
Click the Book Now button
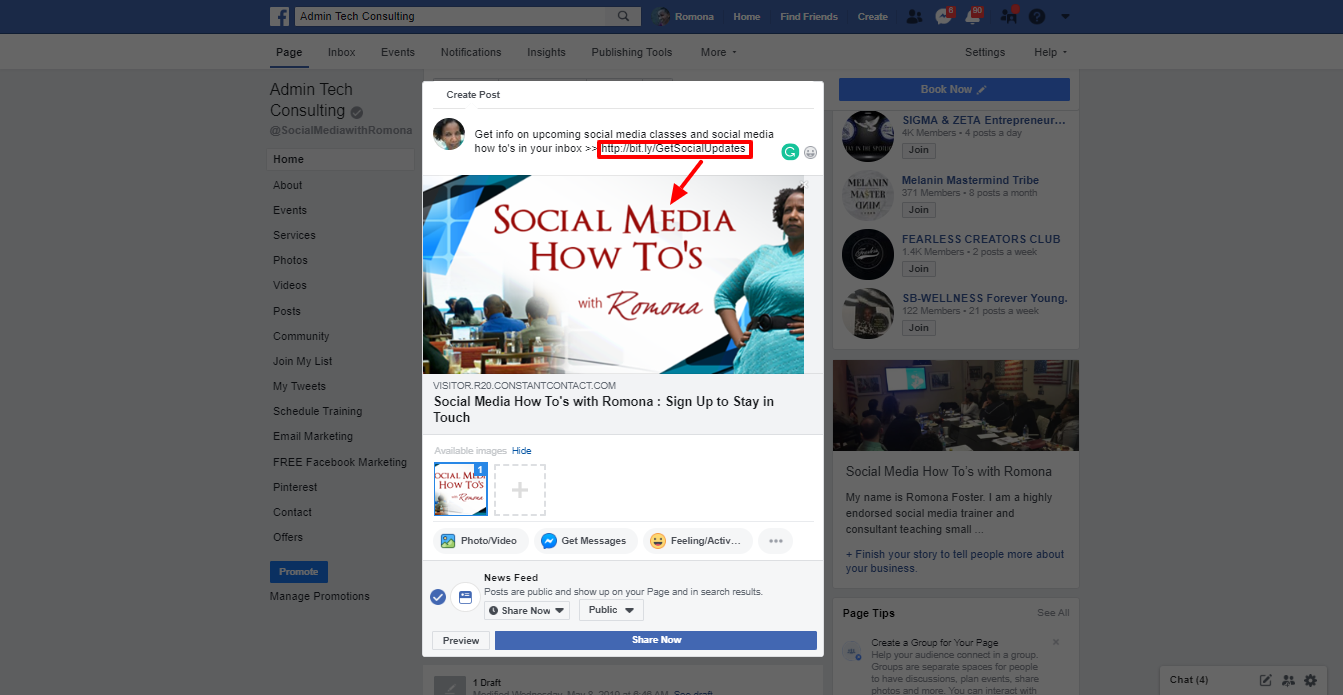(x=954, y=89)
